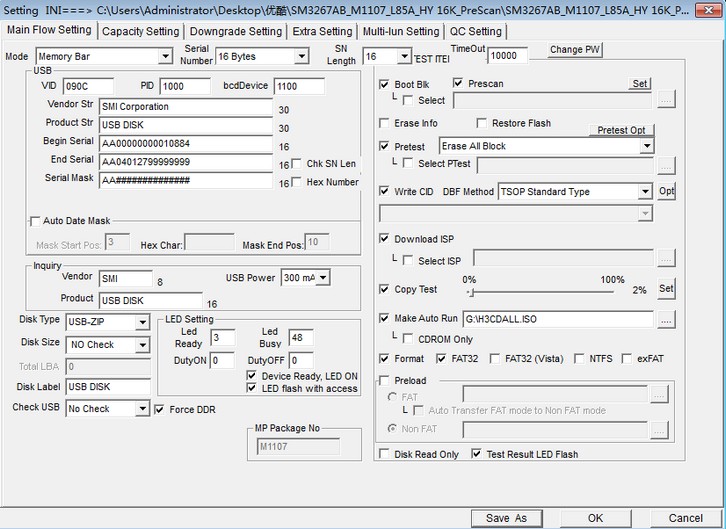
Task: Switch to the Capacity Setting tab
Action: coord(140,31)
